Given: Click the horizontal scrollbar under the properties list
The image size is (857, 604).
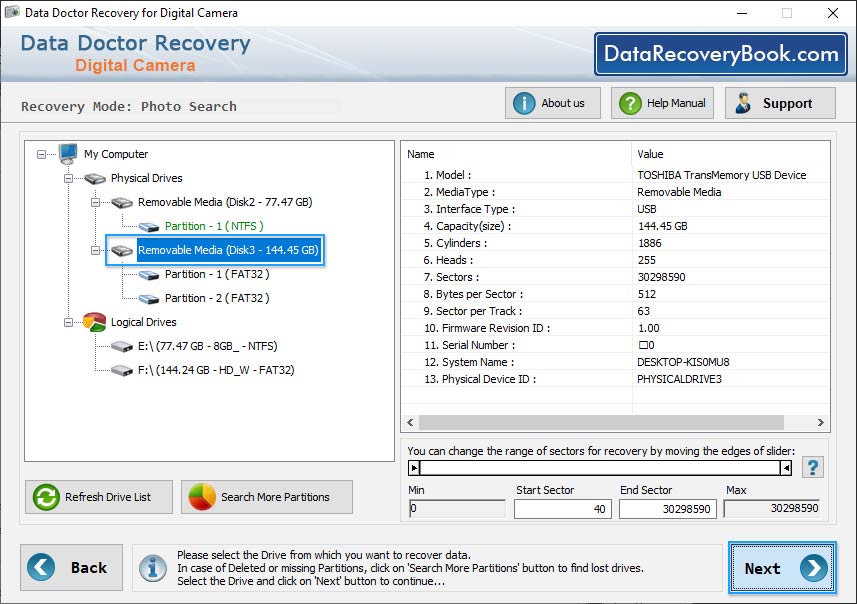Looking at the screenshot, I should (x=600, y=422).
